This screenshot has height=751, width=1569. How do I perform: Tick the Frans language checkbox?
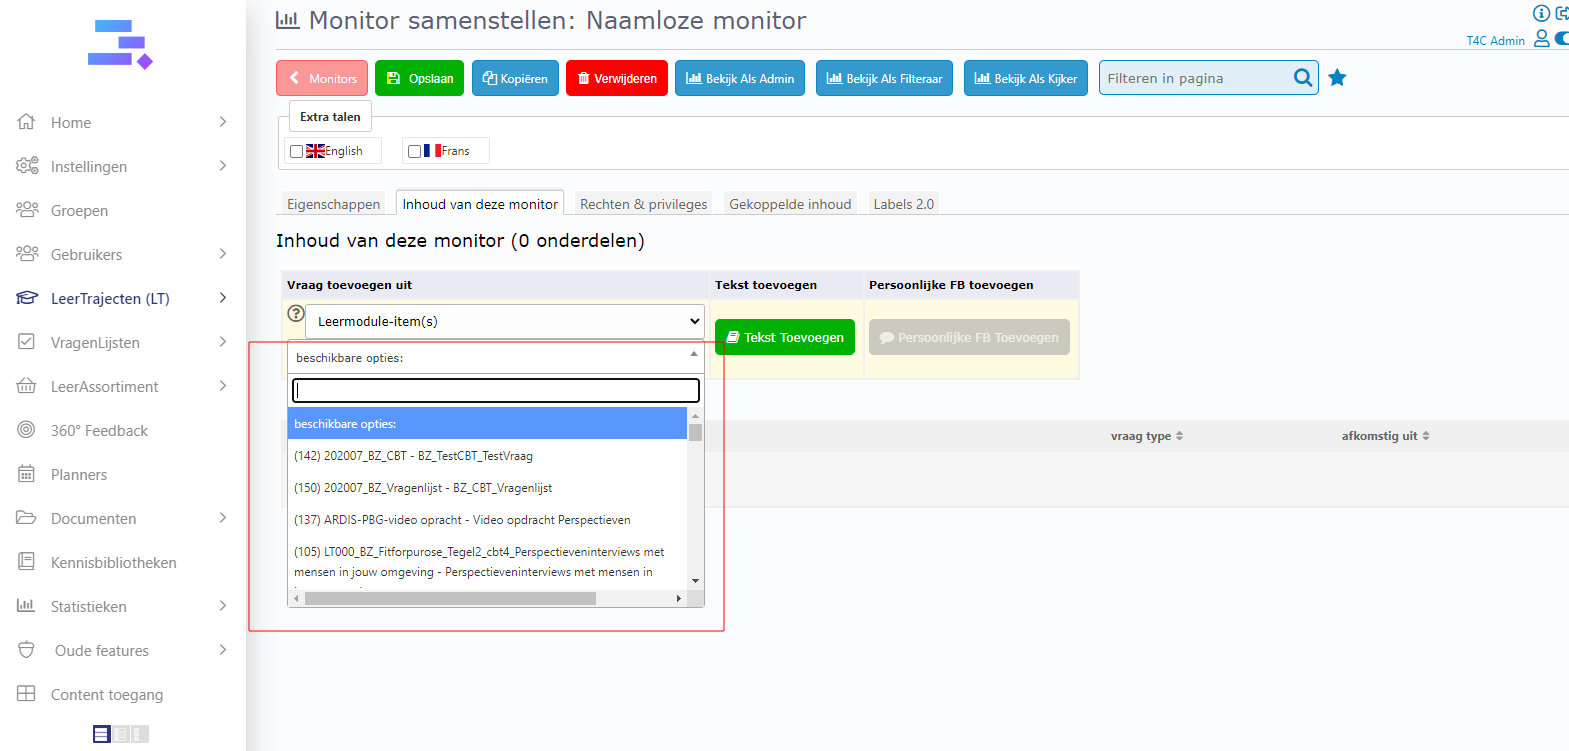[x=414, y=151]
